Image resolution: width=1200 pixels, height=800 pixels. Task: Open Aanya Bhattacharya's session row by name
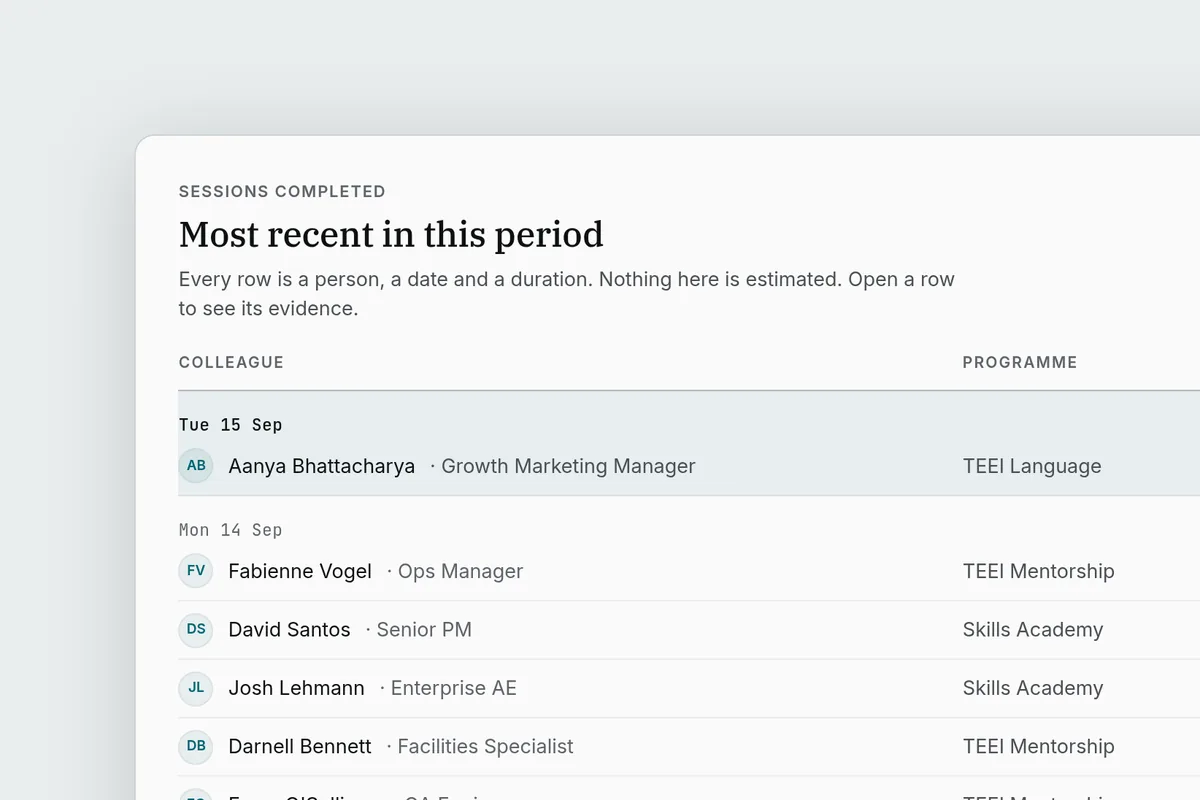(x=322, y=466)
